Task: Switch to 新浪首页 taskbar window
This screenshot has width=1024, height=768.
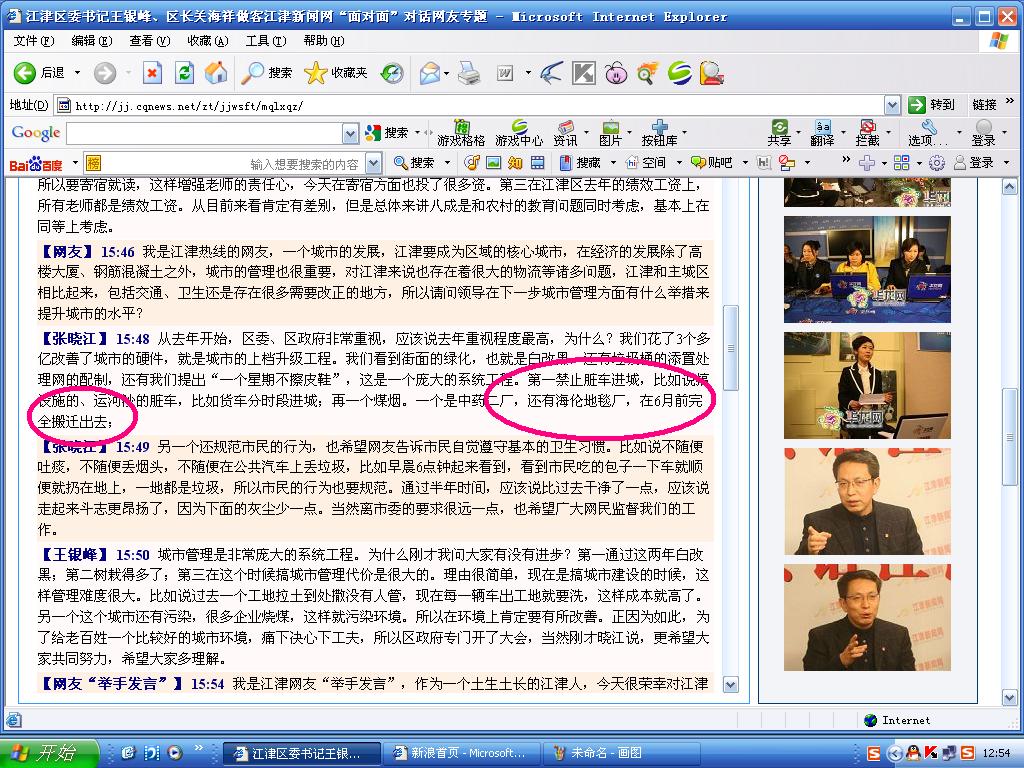Action: click(460, 753)
